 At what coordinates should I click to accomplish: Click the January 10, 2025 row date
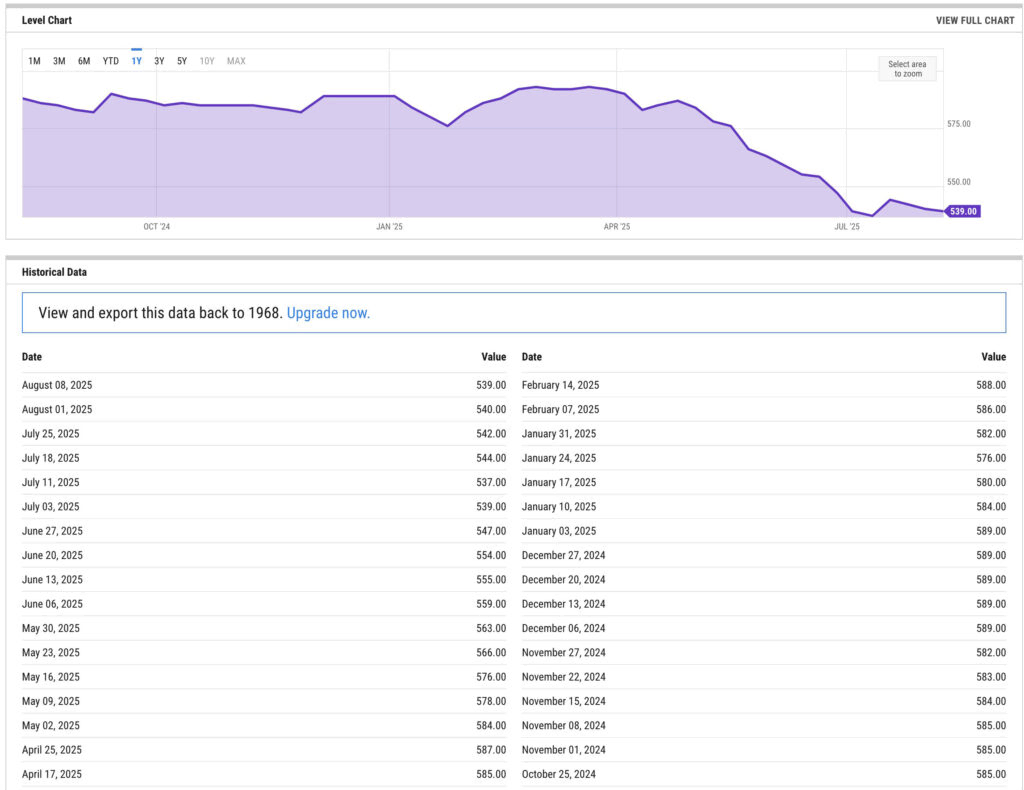click(x=558, y=507)
